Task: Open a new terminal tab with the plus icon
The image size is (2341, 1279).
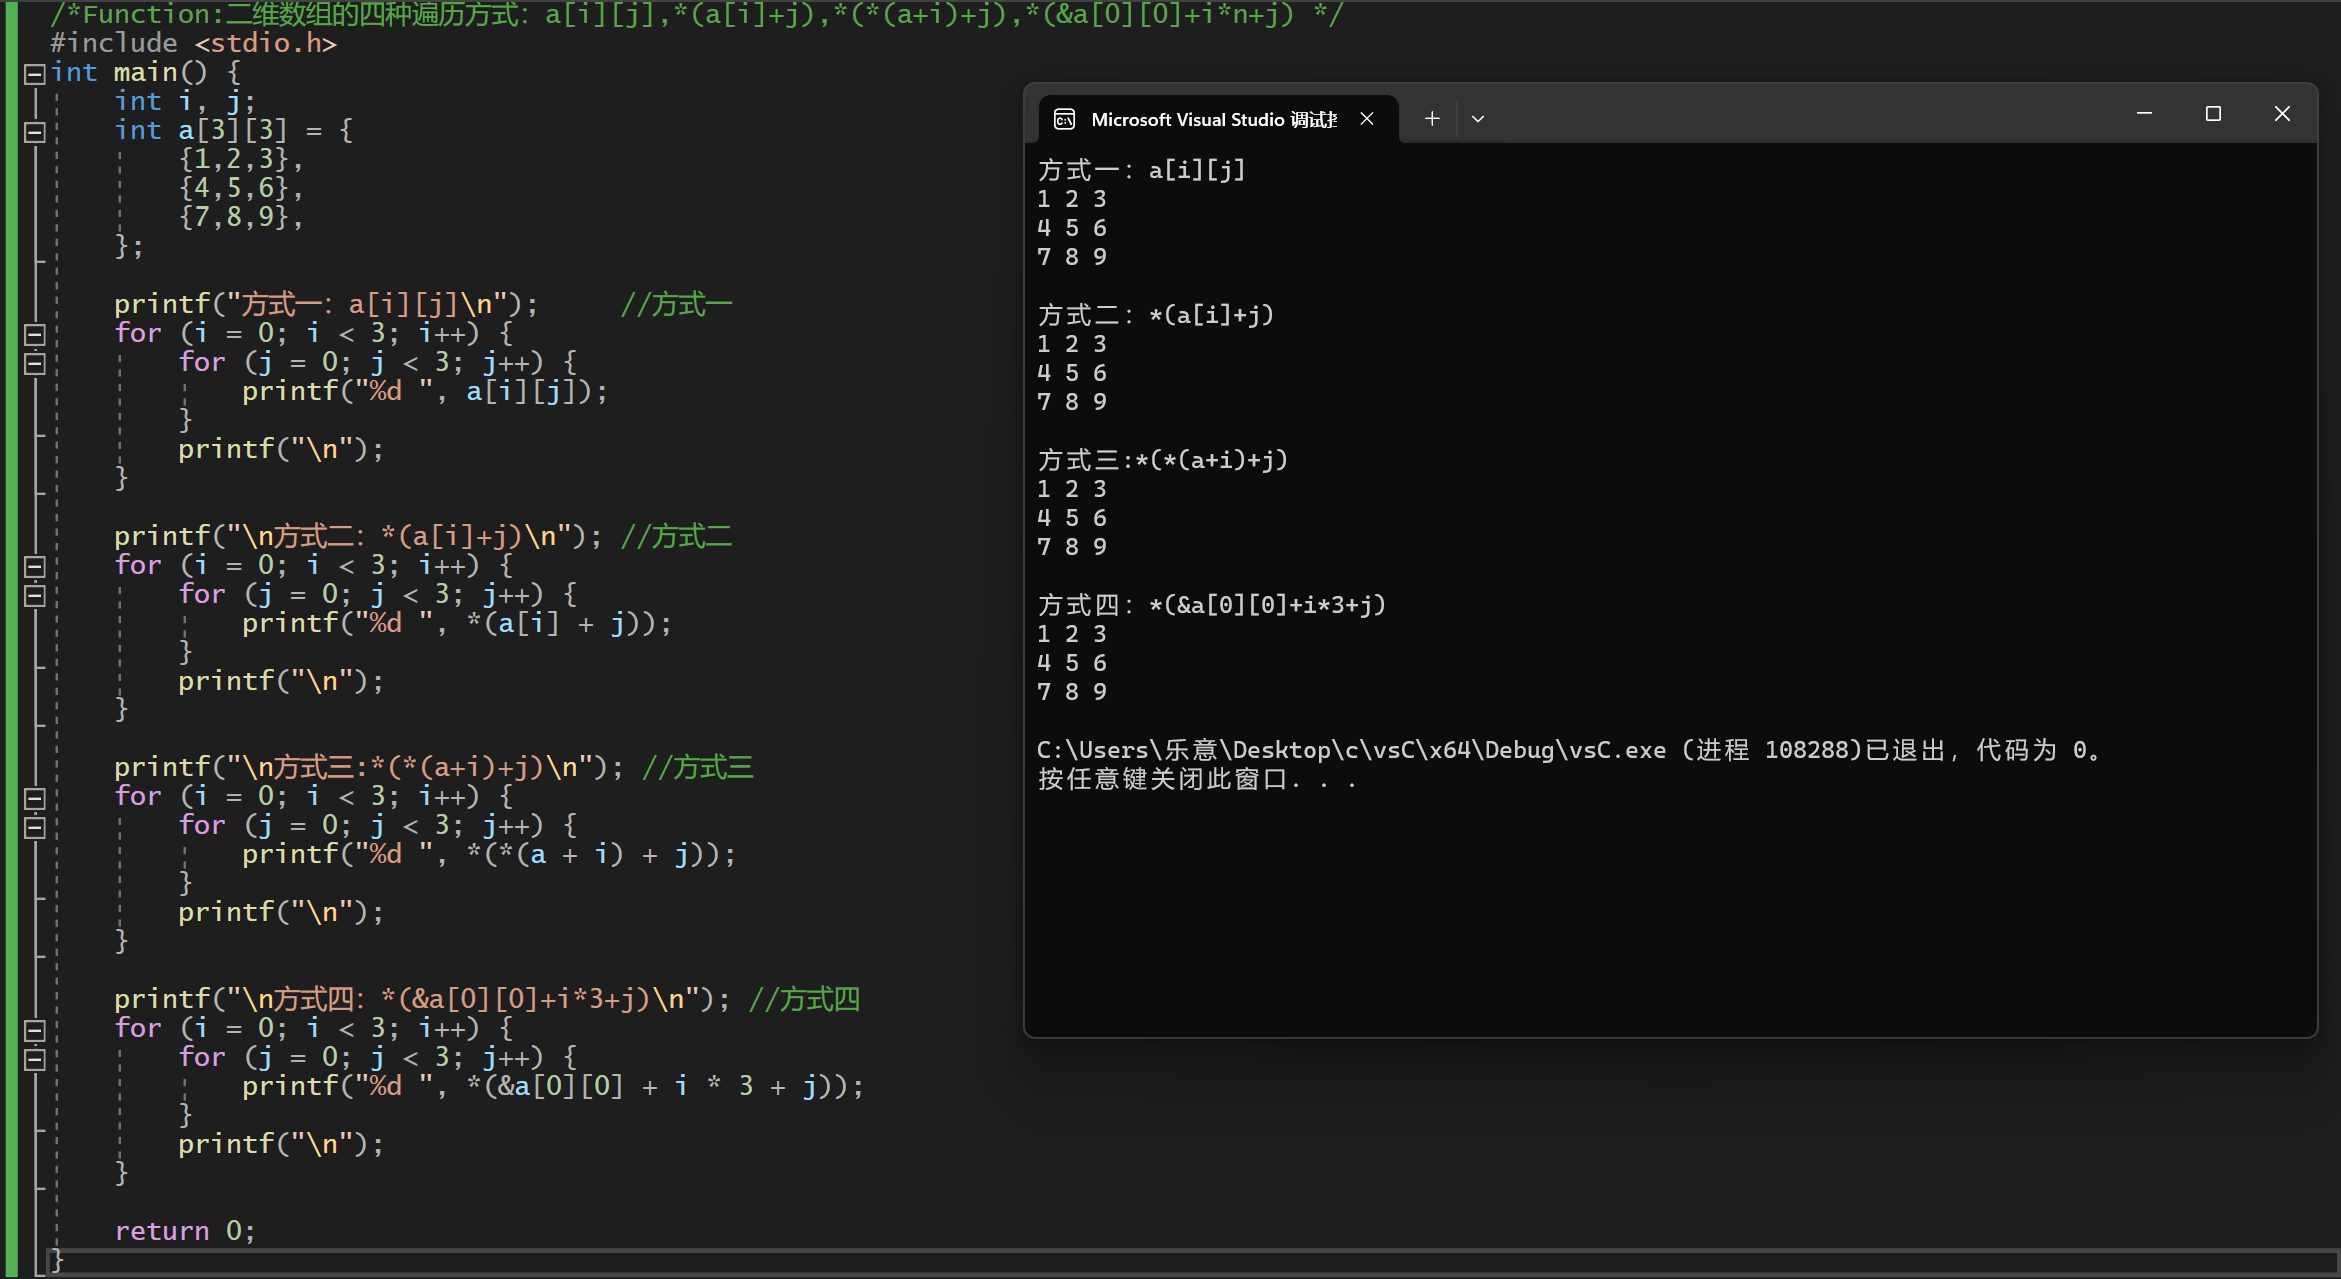Action: 1432,118
